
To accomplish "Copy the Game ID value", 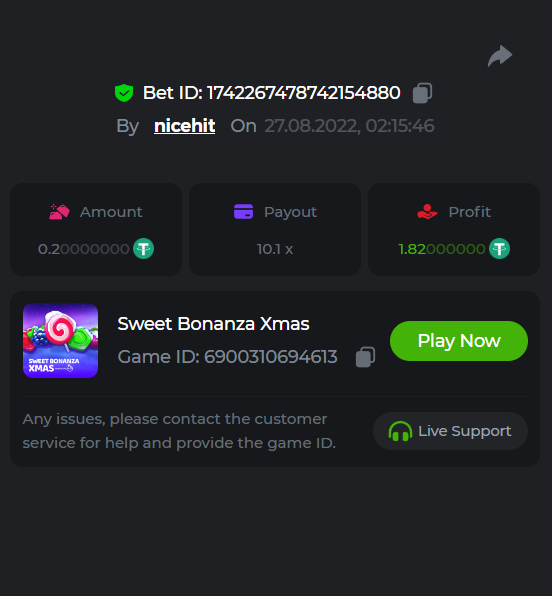I will [365, 357].
